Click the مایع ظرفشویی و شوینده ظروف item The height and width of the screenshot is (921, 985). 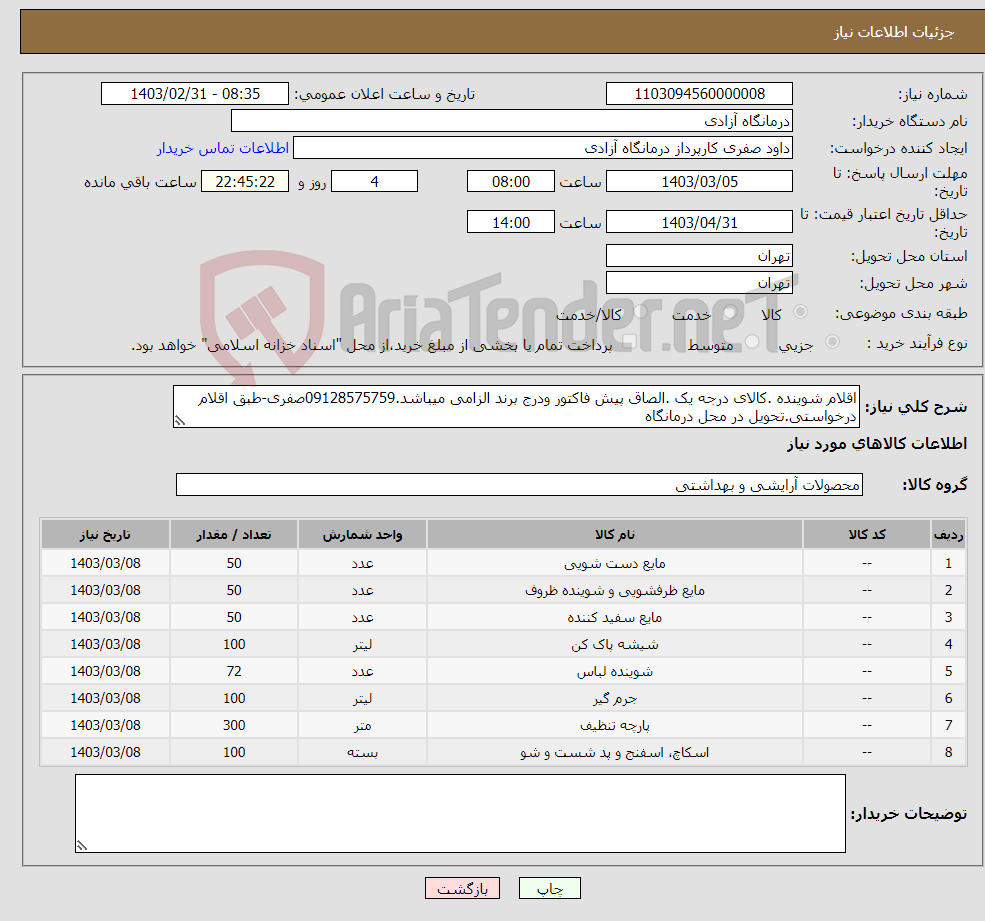(x=614, y=591)
